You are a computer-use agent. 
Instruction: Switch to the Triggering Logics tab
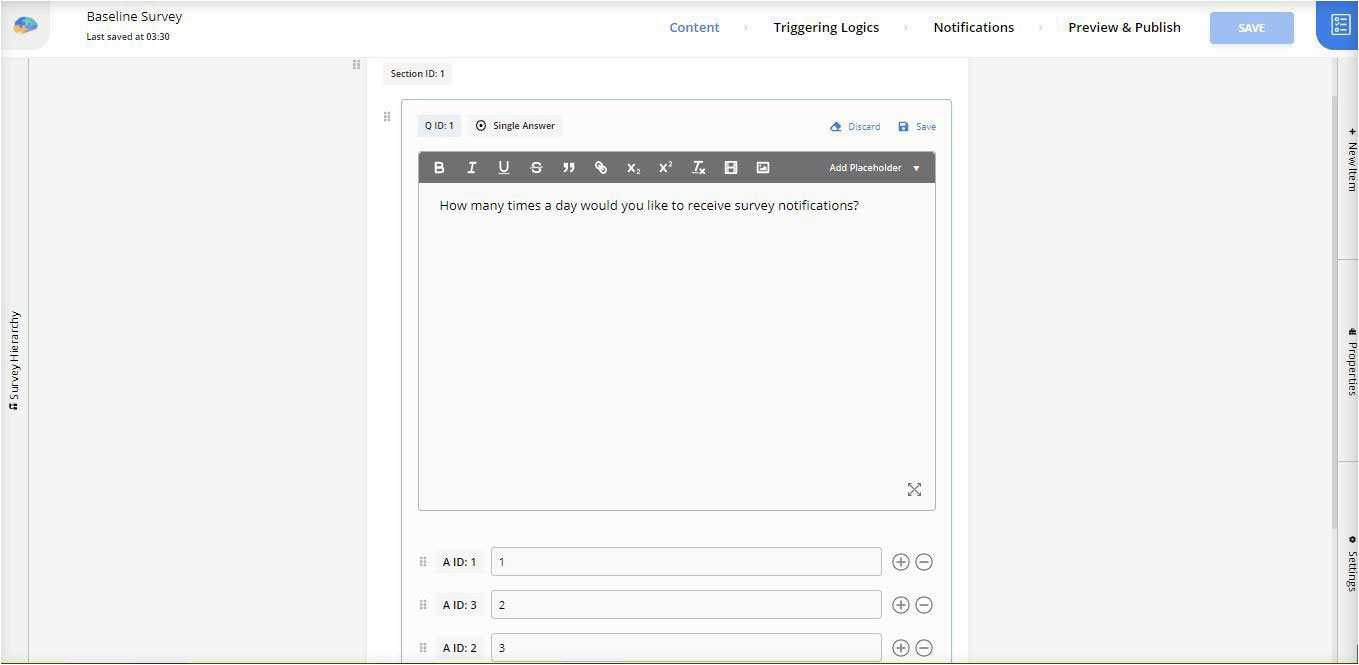826,28
